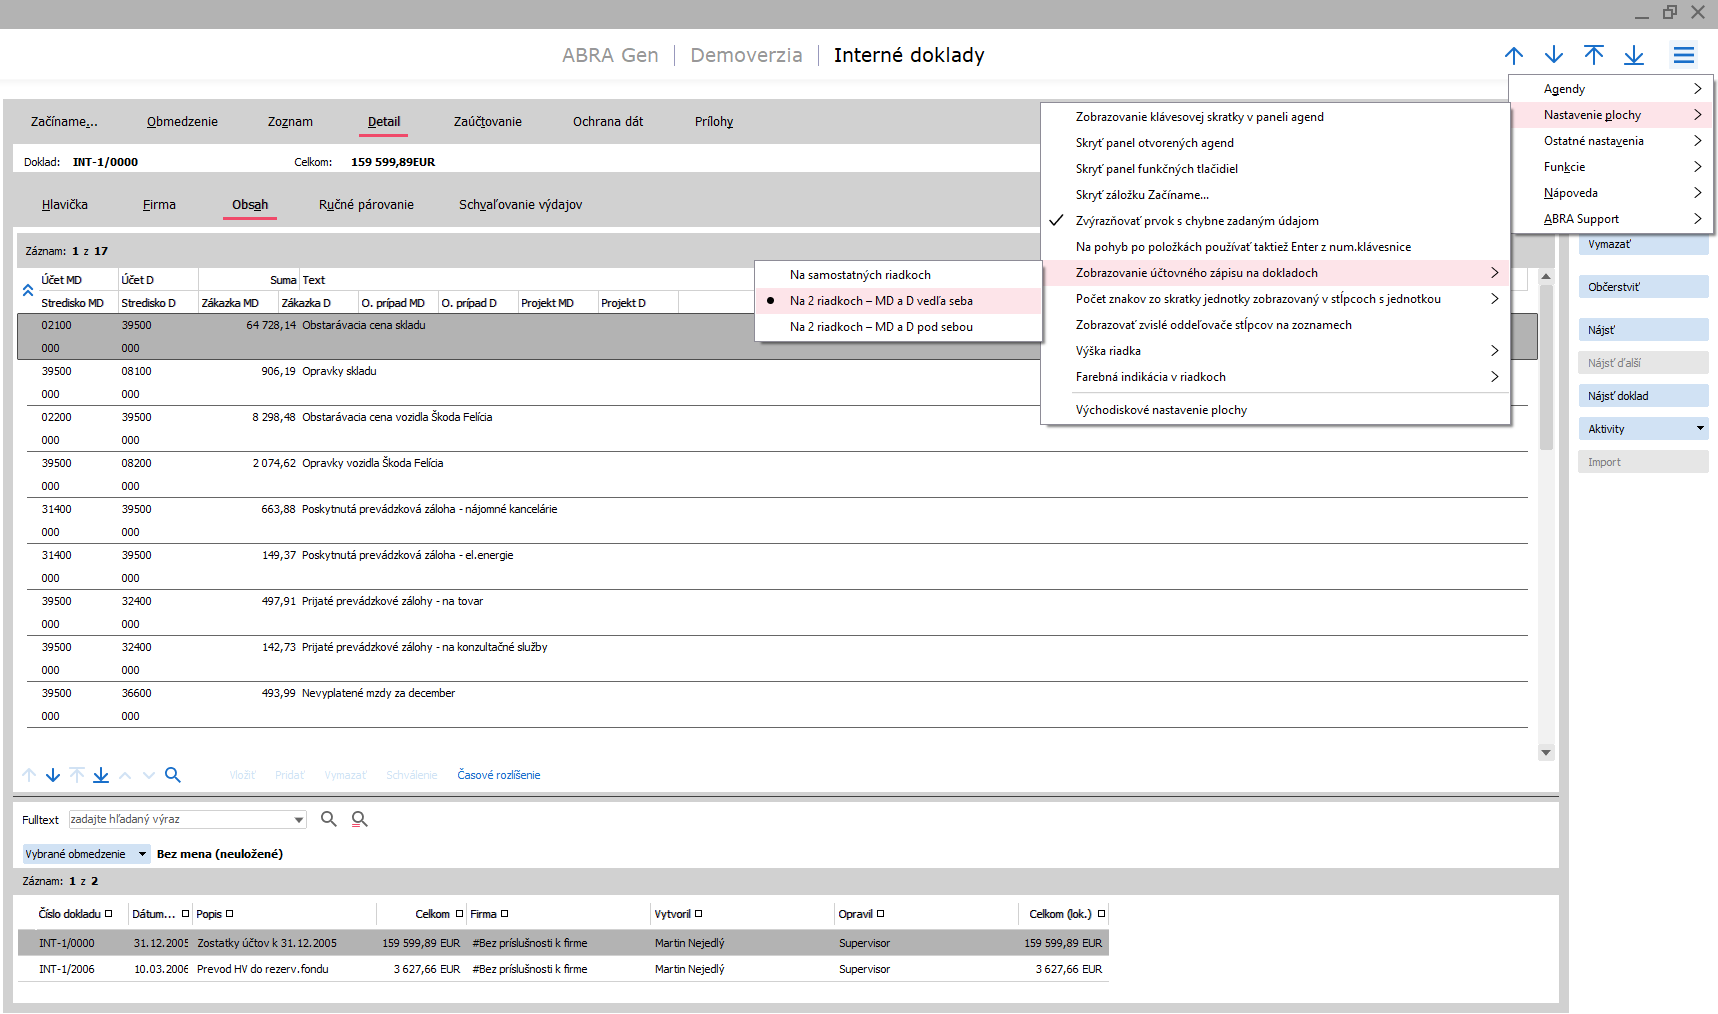Go to next row using the down arrow below the rows

coord(53,775)
